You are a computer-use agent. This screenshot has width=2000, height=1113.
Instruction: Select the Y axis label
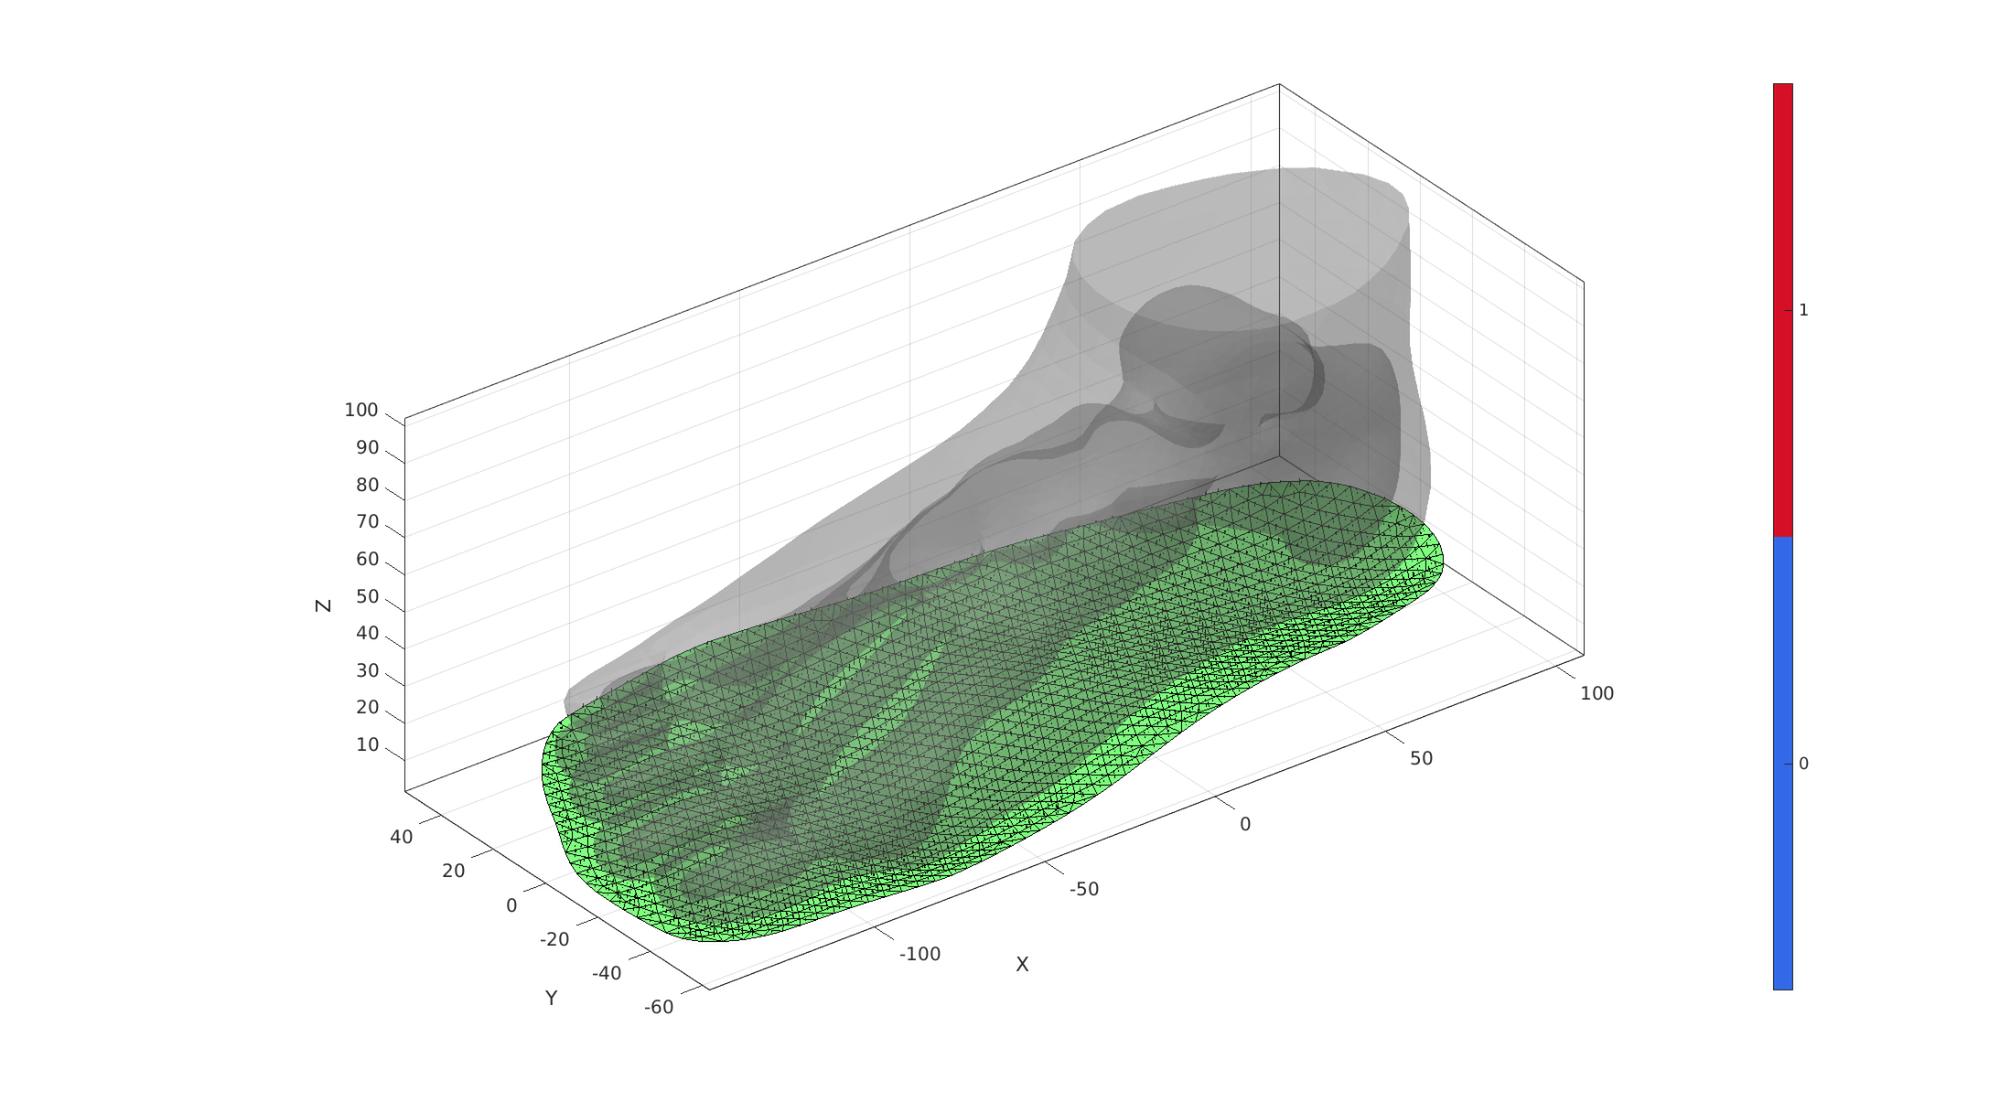click(551, 998)
